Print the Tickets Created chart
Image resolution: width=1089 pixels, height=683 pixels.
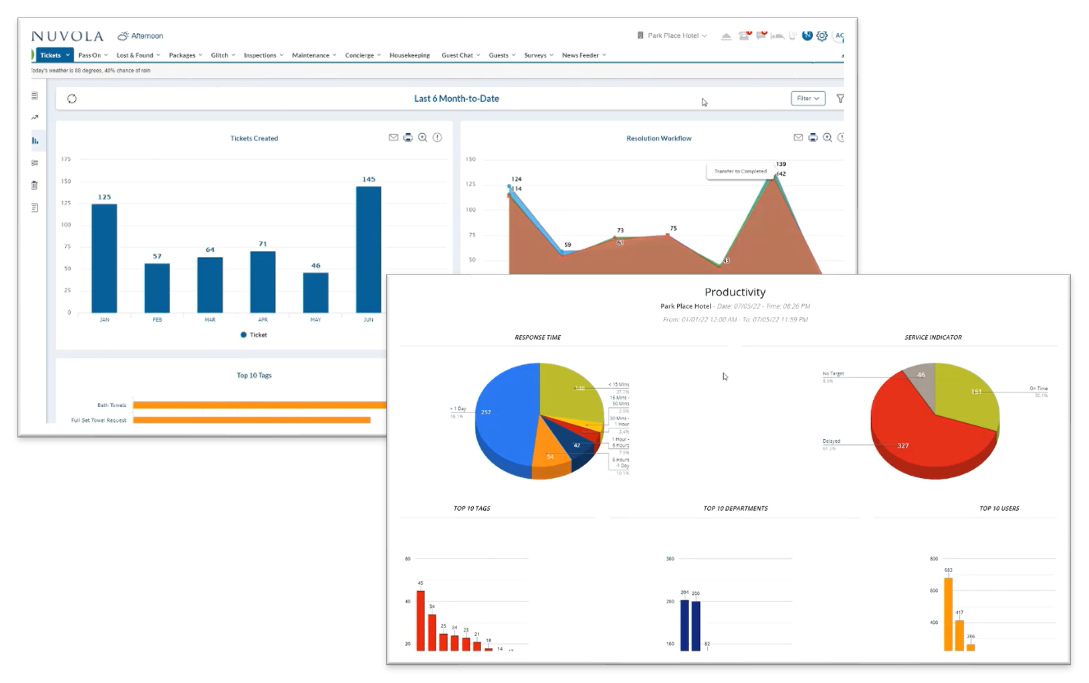click(x=408, y=138)
